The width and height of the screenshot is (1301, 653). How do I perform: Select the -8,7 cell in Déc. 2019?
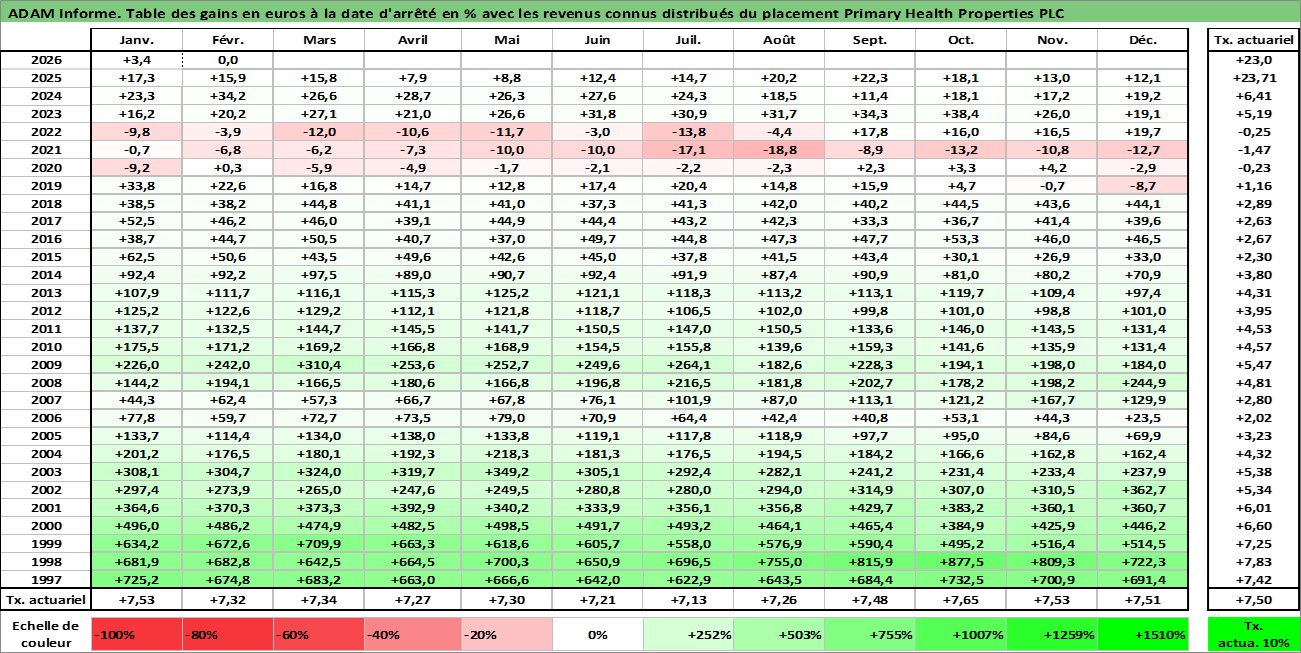click(1142, 185)
